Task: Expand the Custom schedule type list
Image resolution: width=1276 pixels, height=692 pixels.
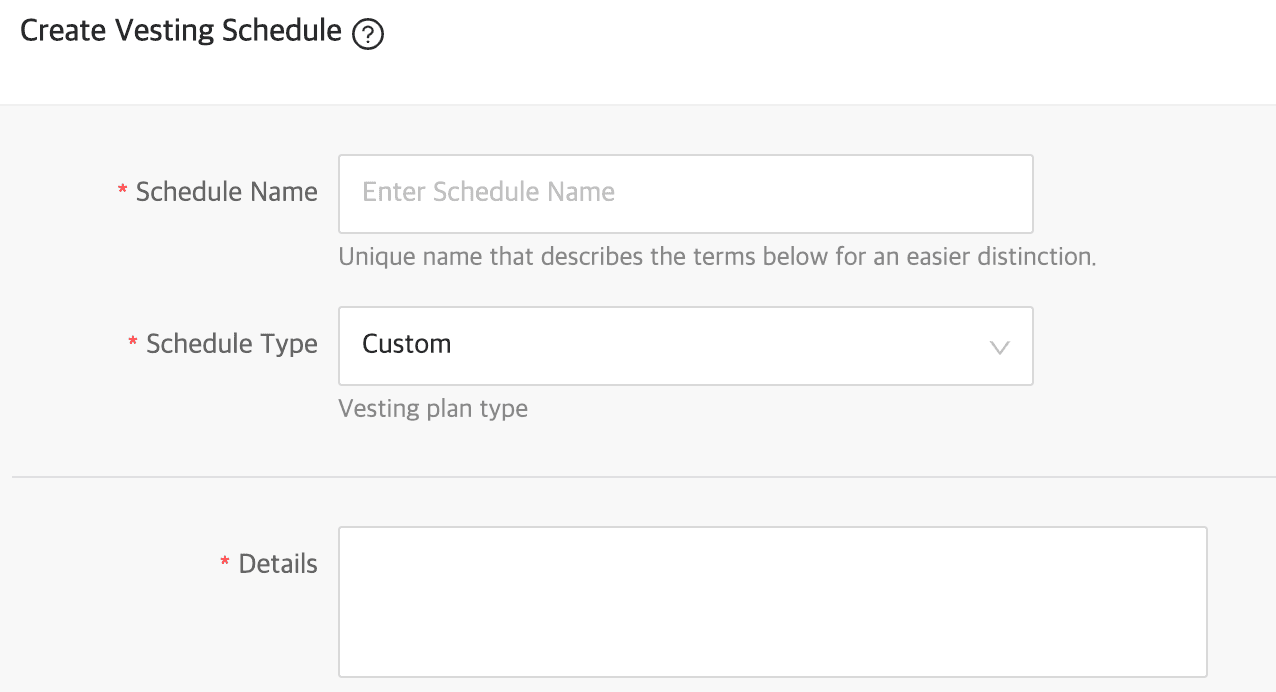Action: (686, 347)
